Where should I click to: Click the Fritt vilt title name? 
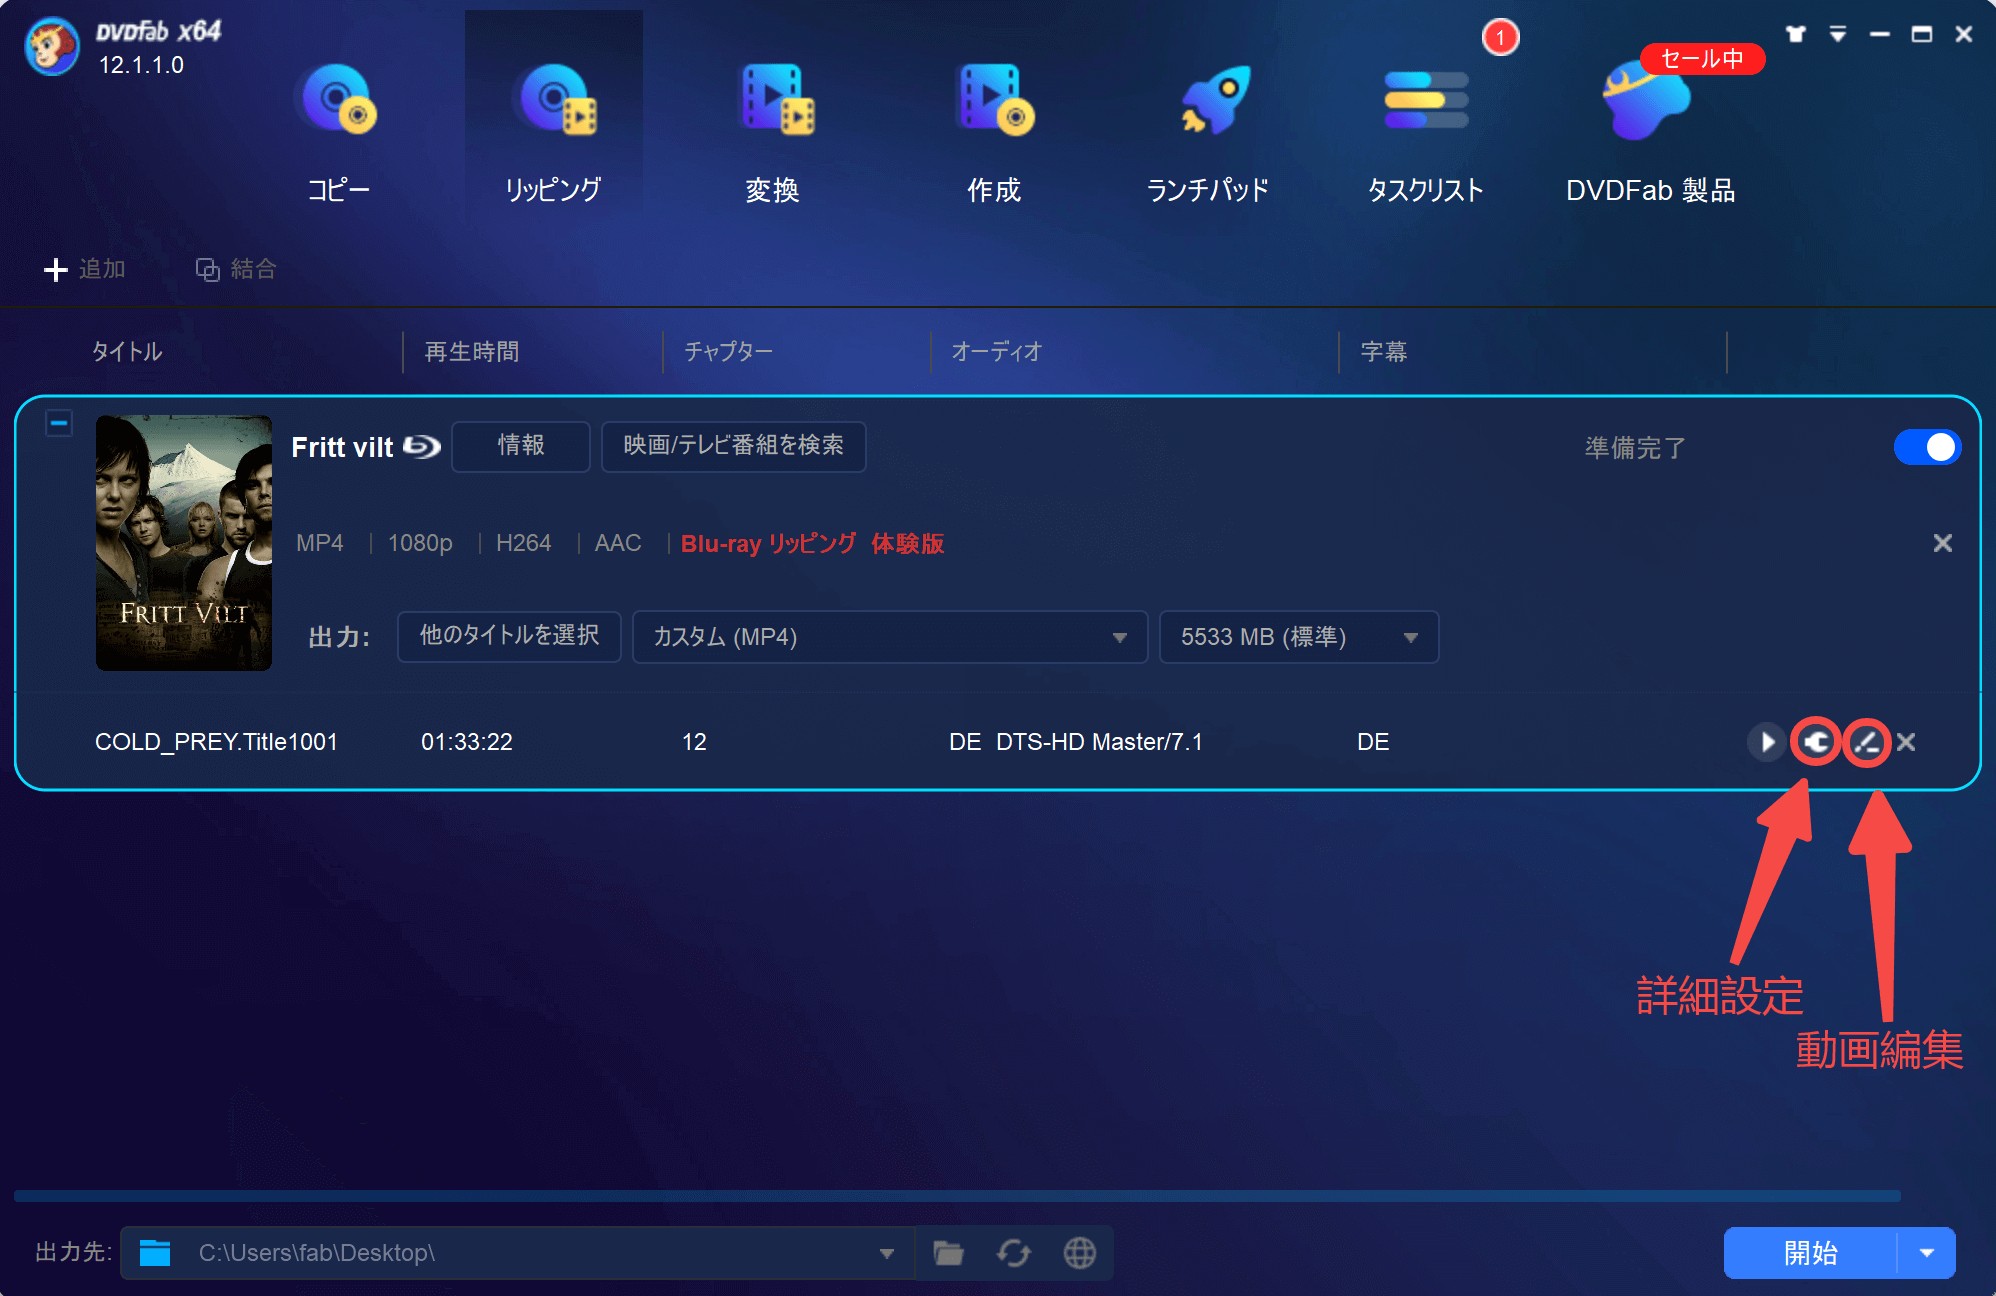342,447
